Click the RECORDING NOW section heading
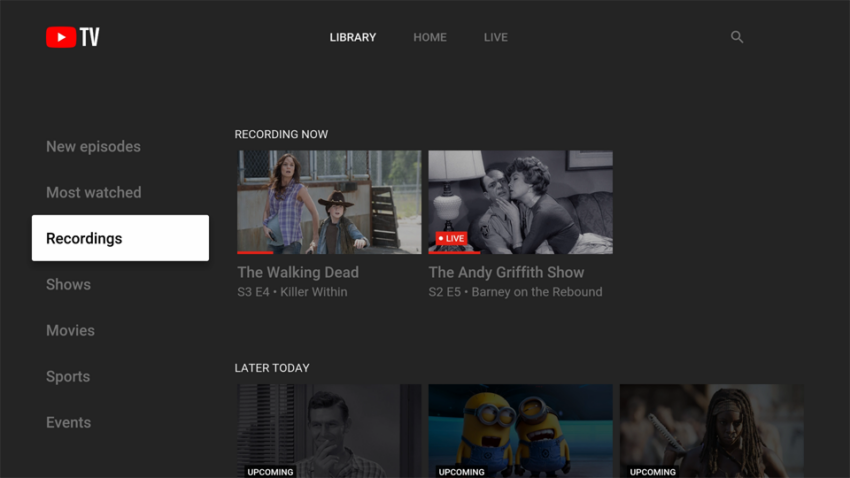 (x=281, y=134)
